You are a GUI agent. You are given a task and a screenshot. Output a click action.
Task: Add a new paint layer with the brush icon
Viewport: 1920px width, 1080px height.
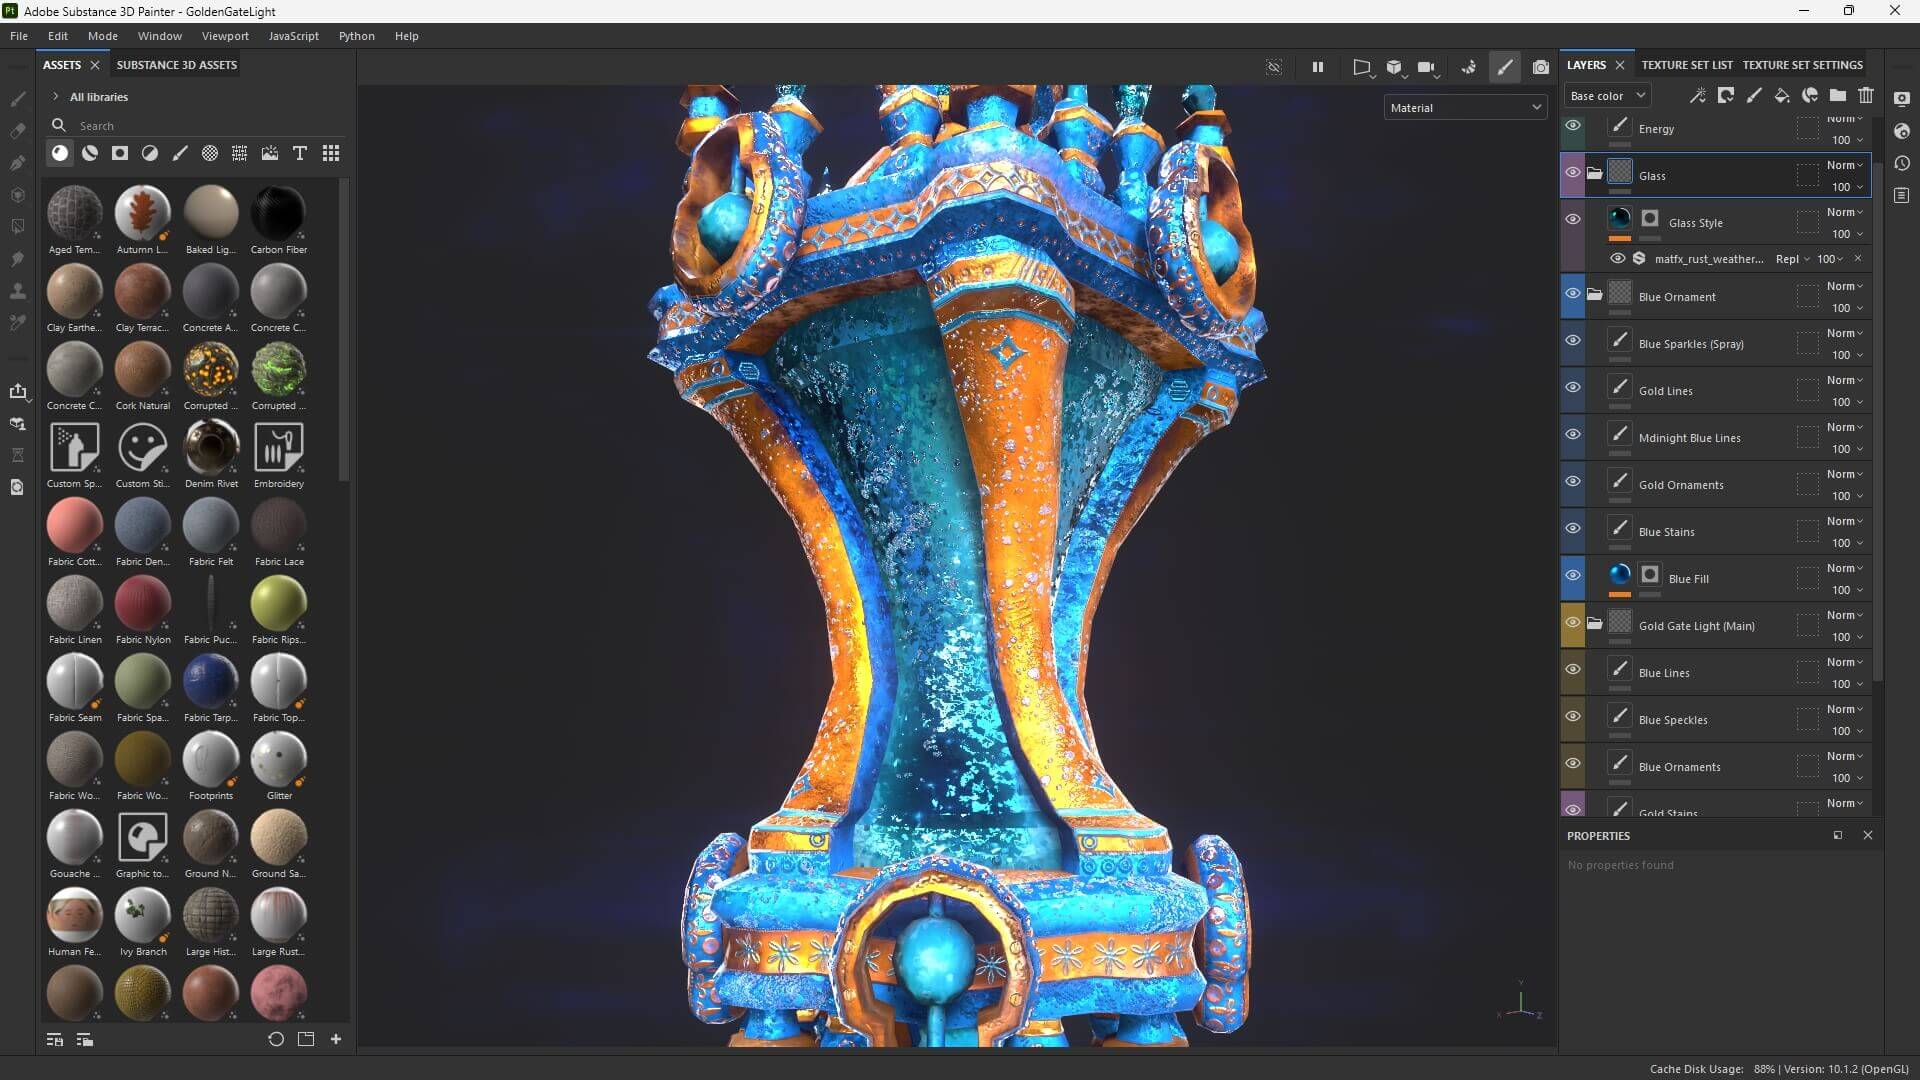1754,95
